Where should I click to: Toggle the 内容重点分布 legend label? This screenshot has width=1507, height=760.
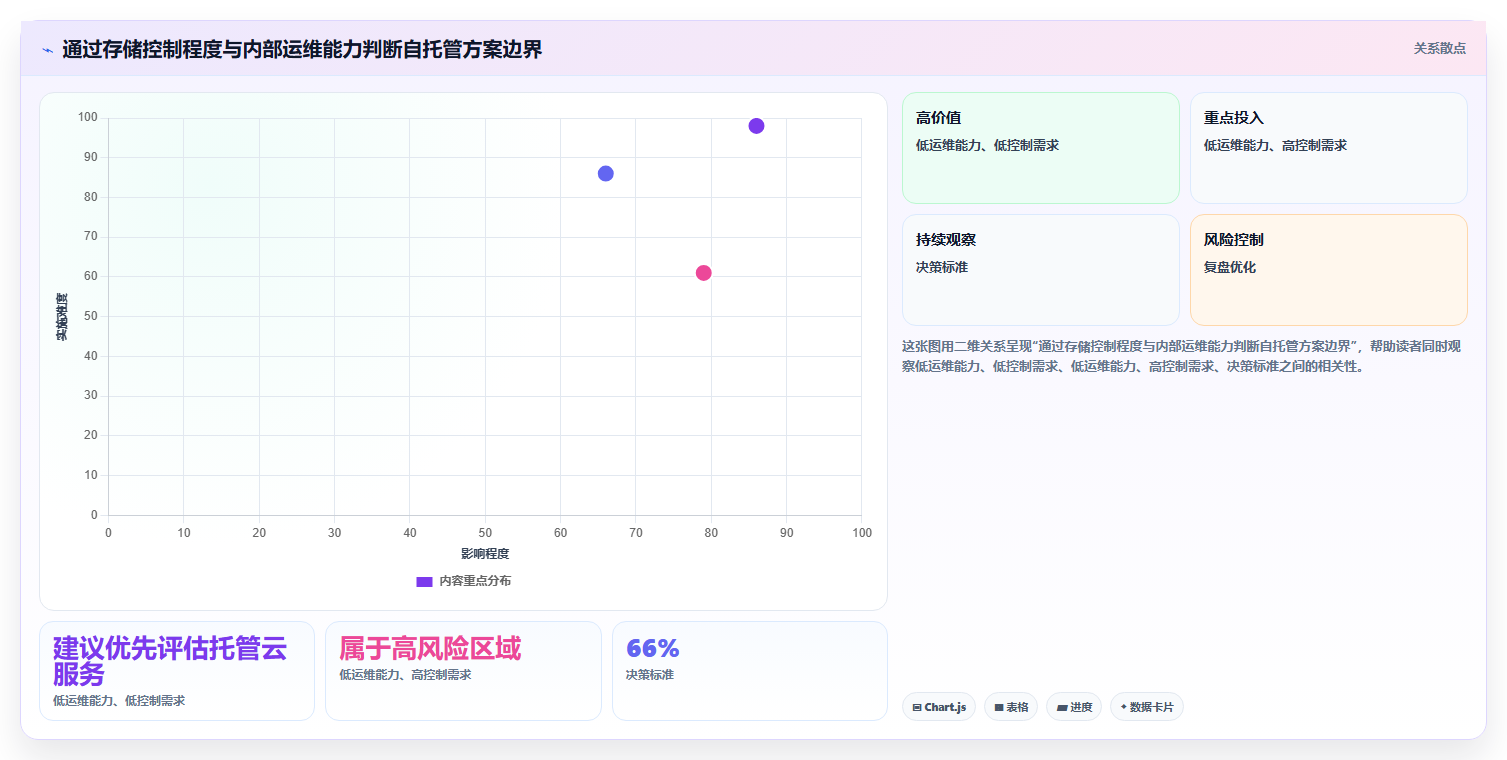click(x=475, y=581)
